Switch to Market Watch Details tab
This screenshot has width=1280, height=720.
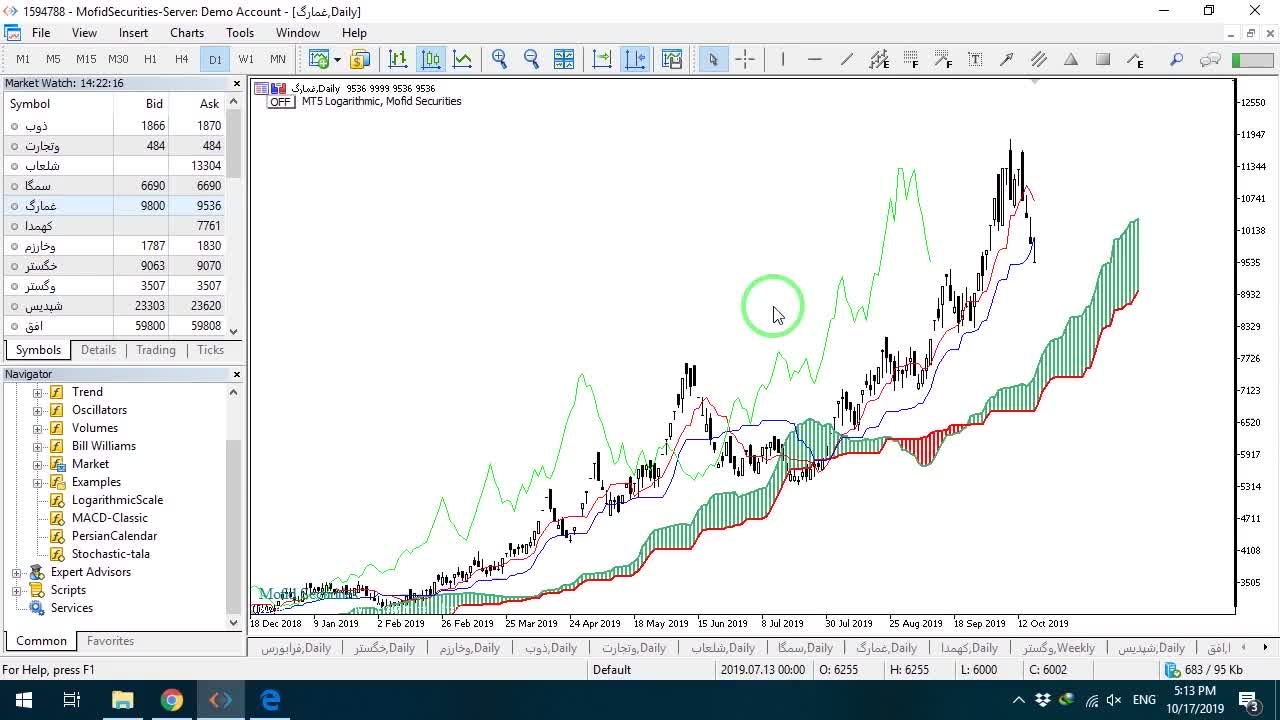(x=98, y=350)
